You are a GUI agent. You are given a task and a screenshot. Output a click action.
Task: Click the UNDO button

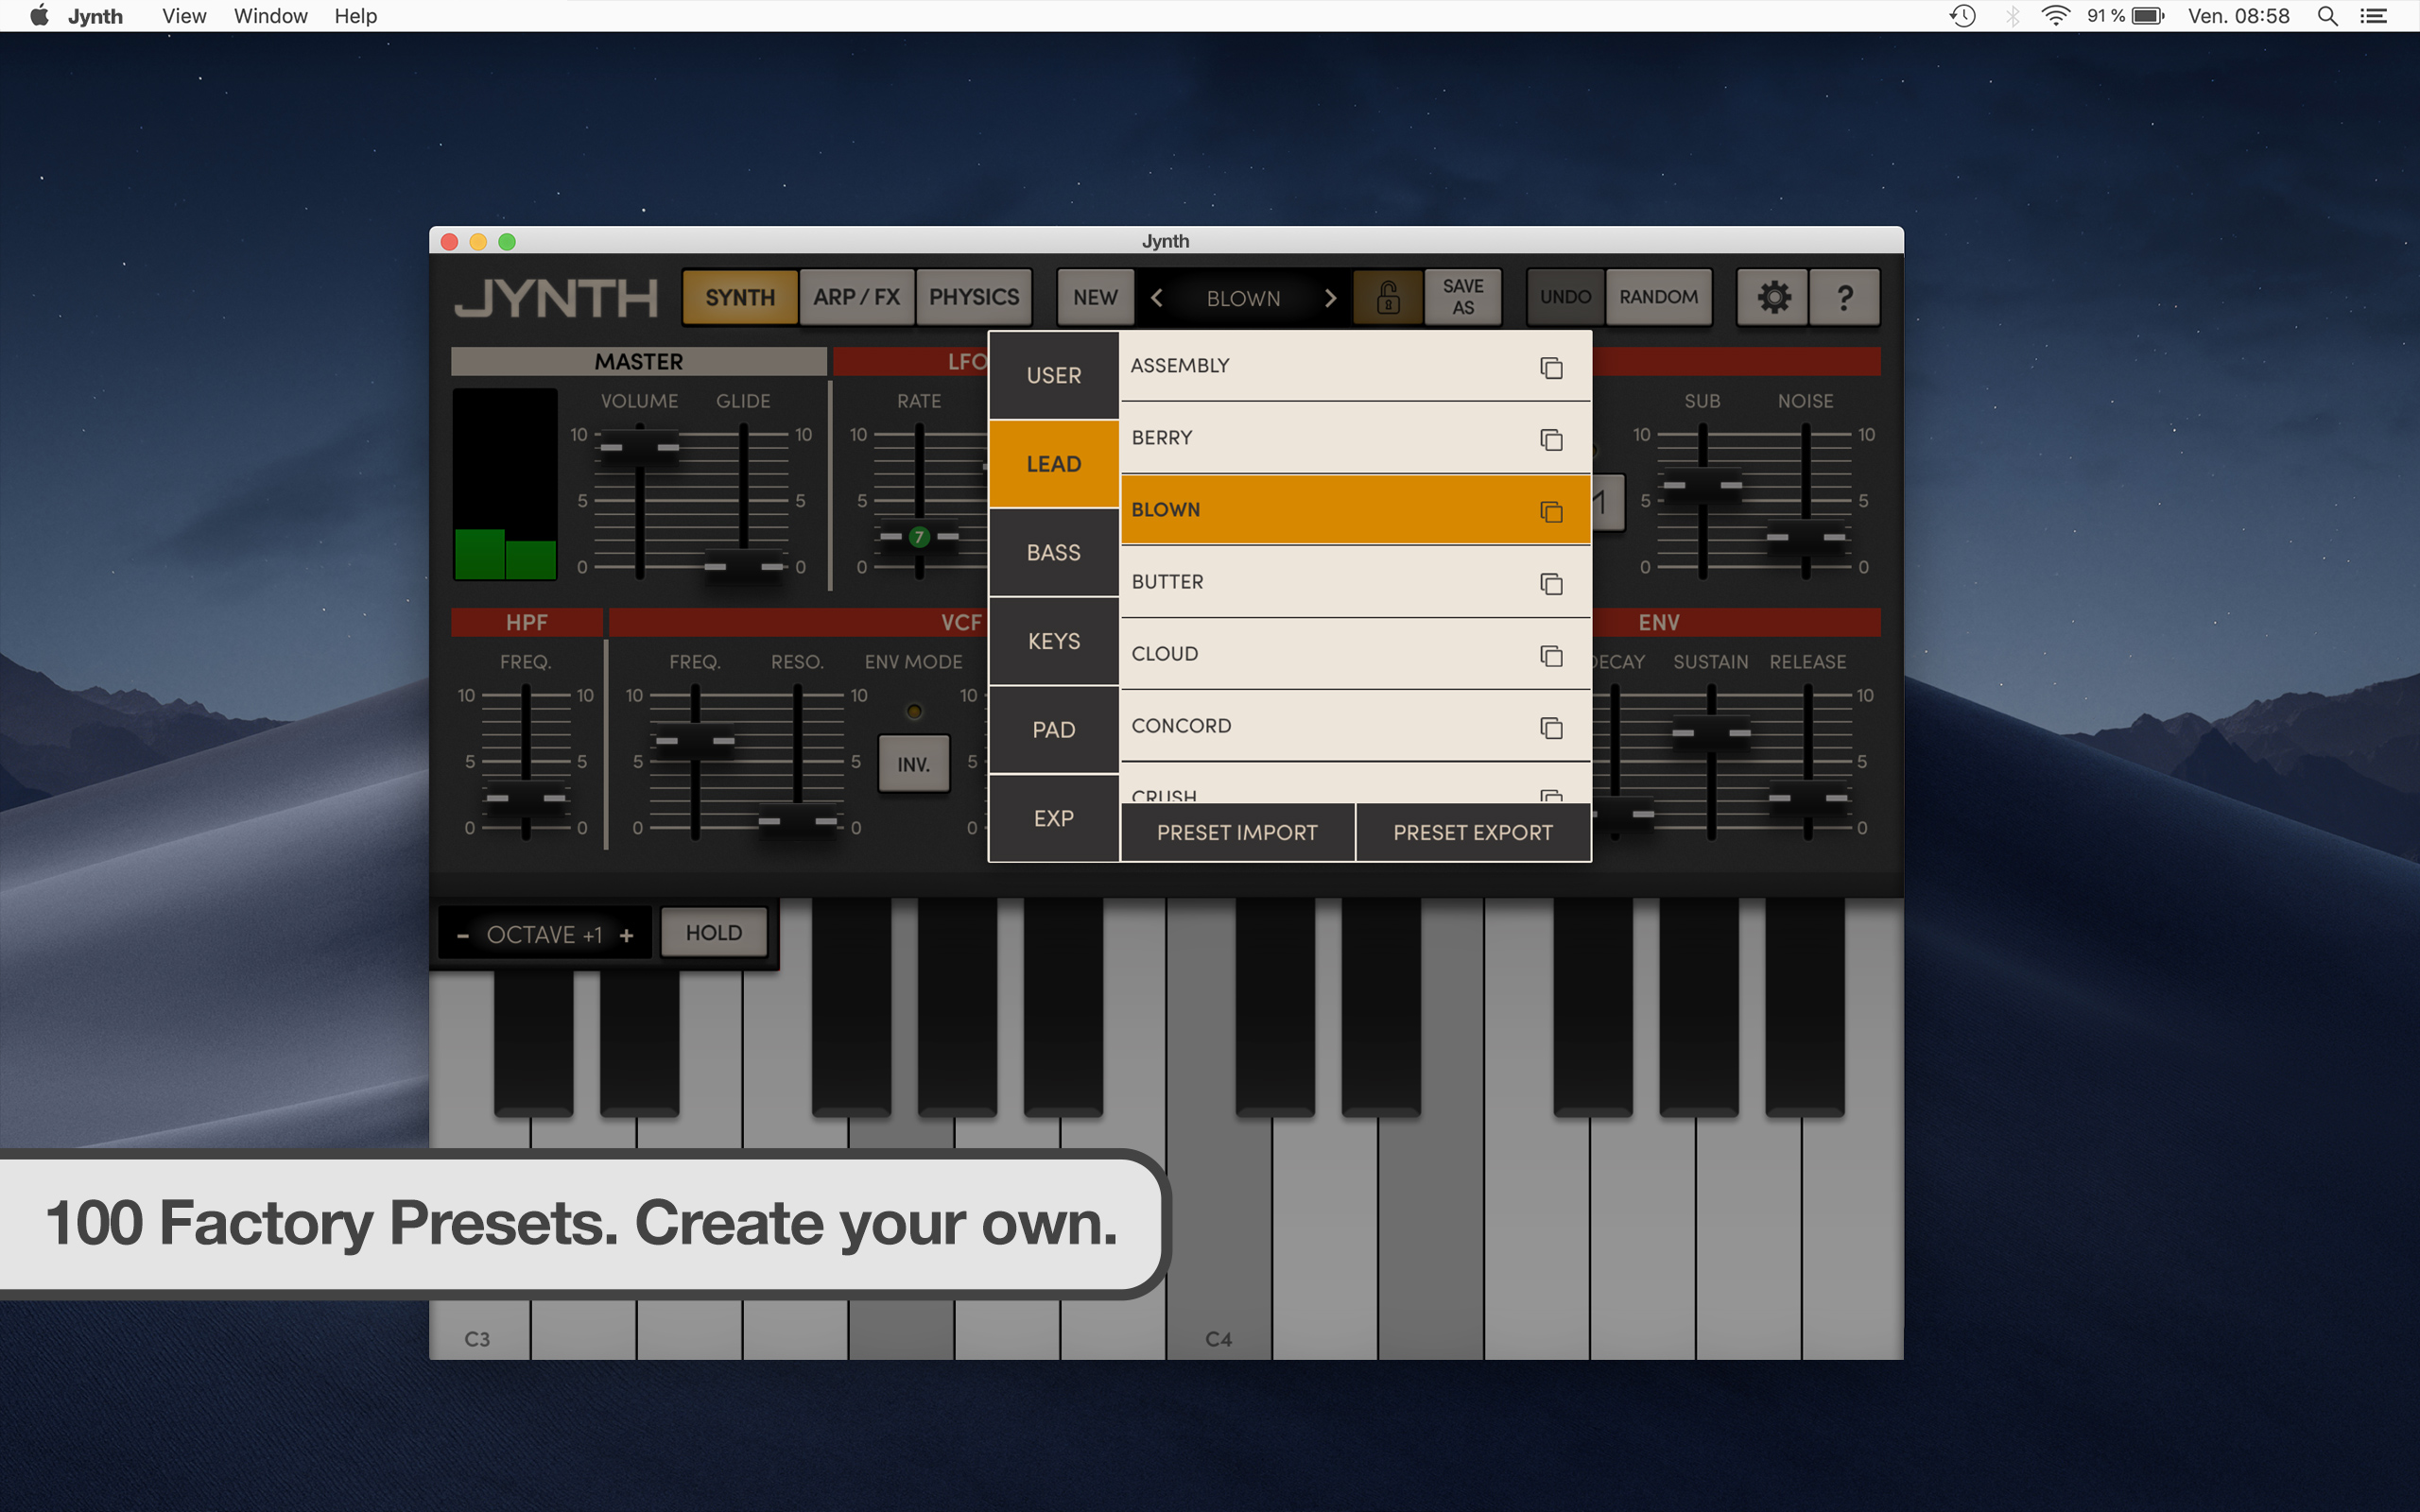1565,297
